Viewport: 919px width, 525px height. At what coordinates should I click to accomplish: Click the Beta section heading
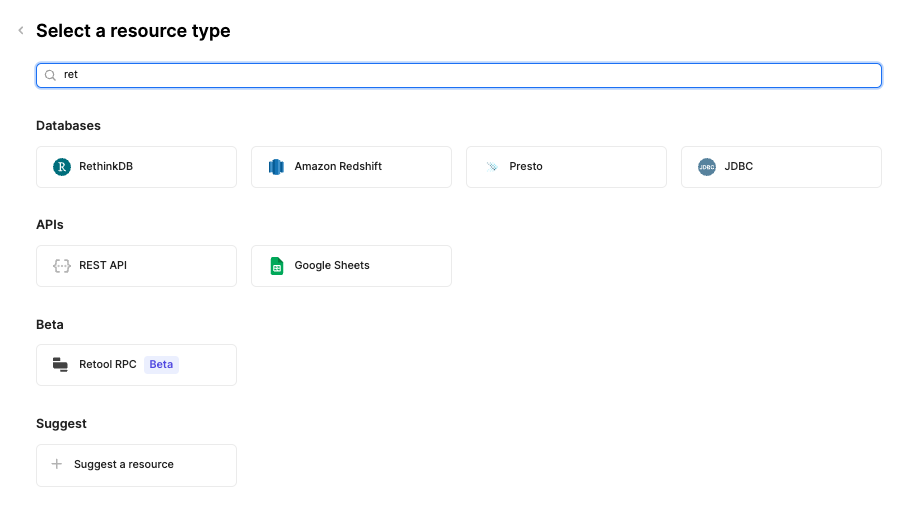(x=50, y=325)
